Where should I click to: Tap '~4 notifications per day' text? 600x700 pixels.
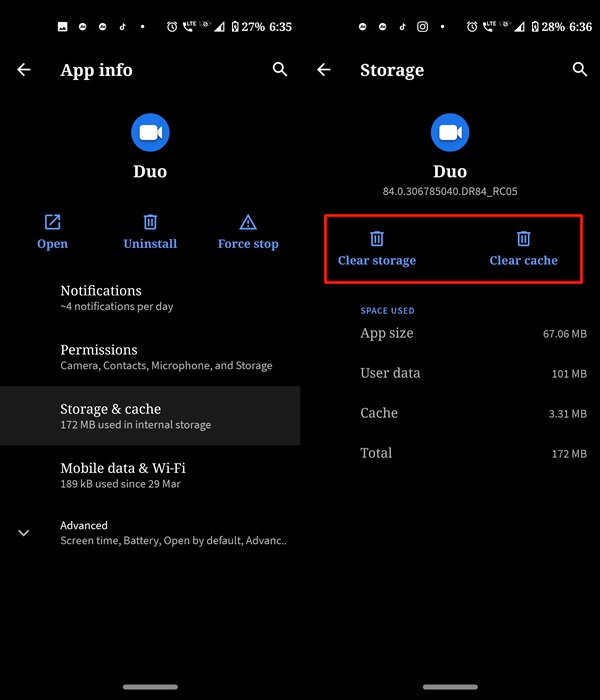coord(117,306)
